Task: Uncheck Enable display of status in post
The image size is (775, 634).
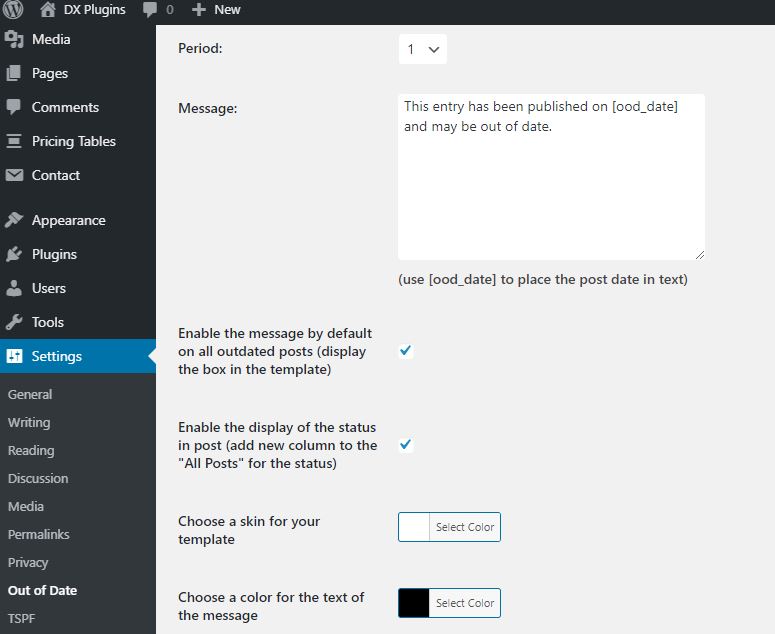Action: coord(406,445)
